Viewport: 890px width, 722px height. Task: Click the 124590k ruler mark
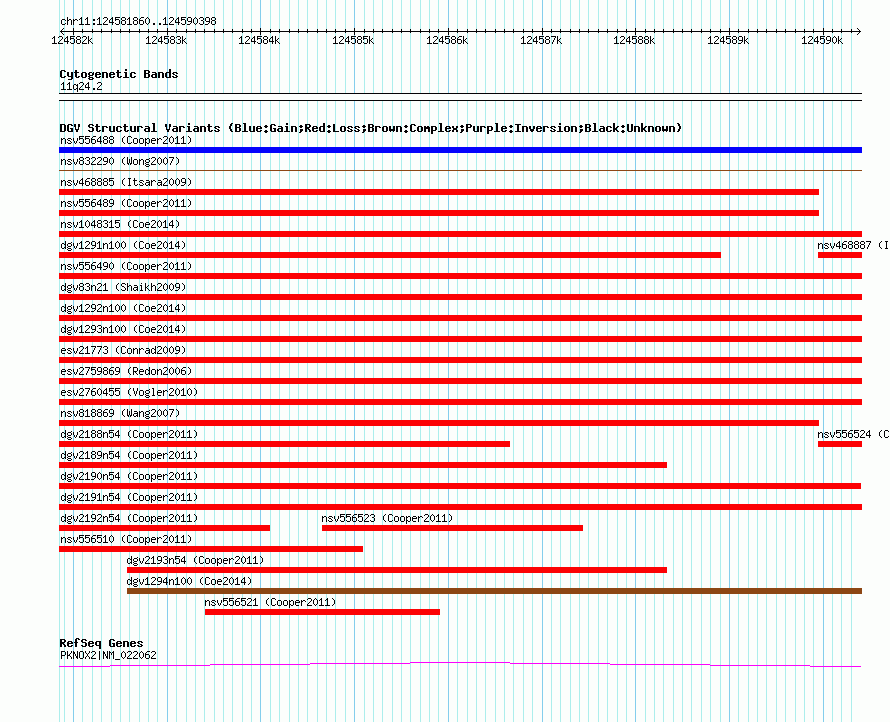click(822, 40)
